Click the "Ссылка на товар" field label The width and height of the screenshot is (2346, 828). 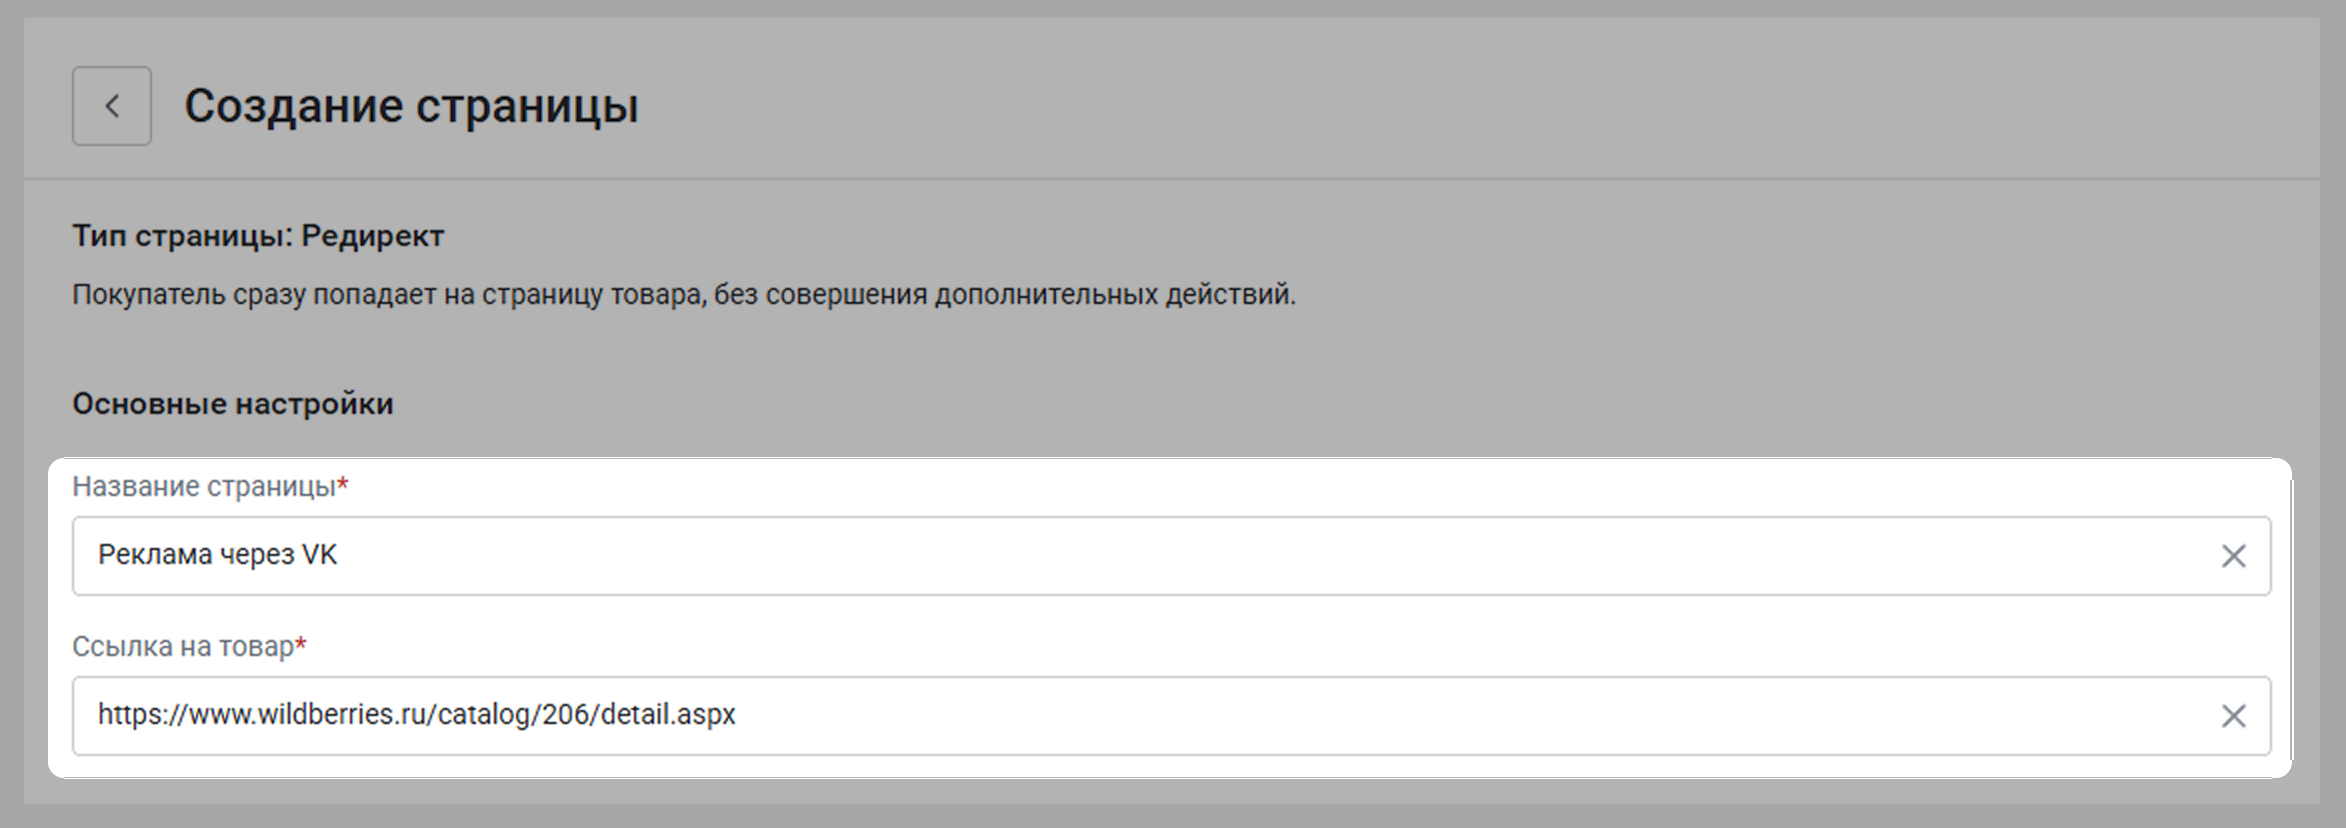182,647
